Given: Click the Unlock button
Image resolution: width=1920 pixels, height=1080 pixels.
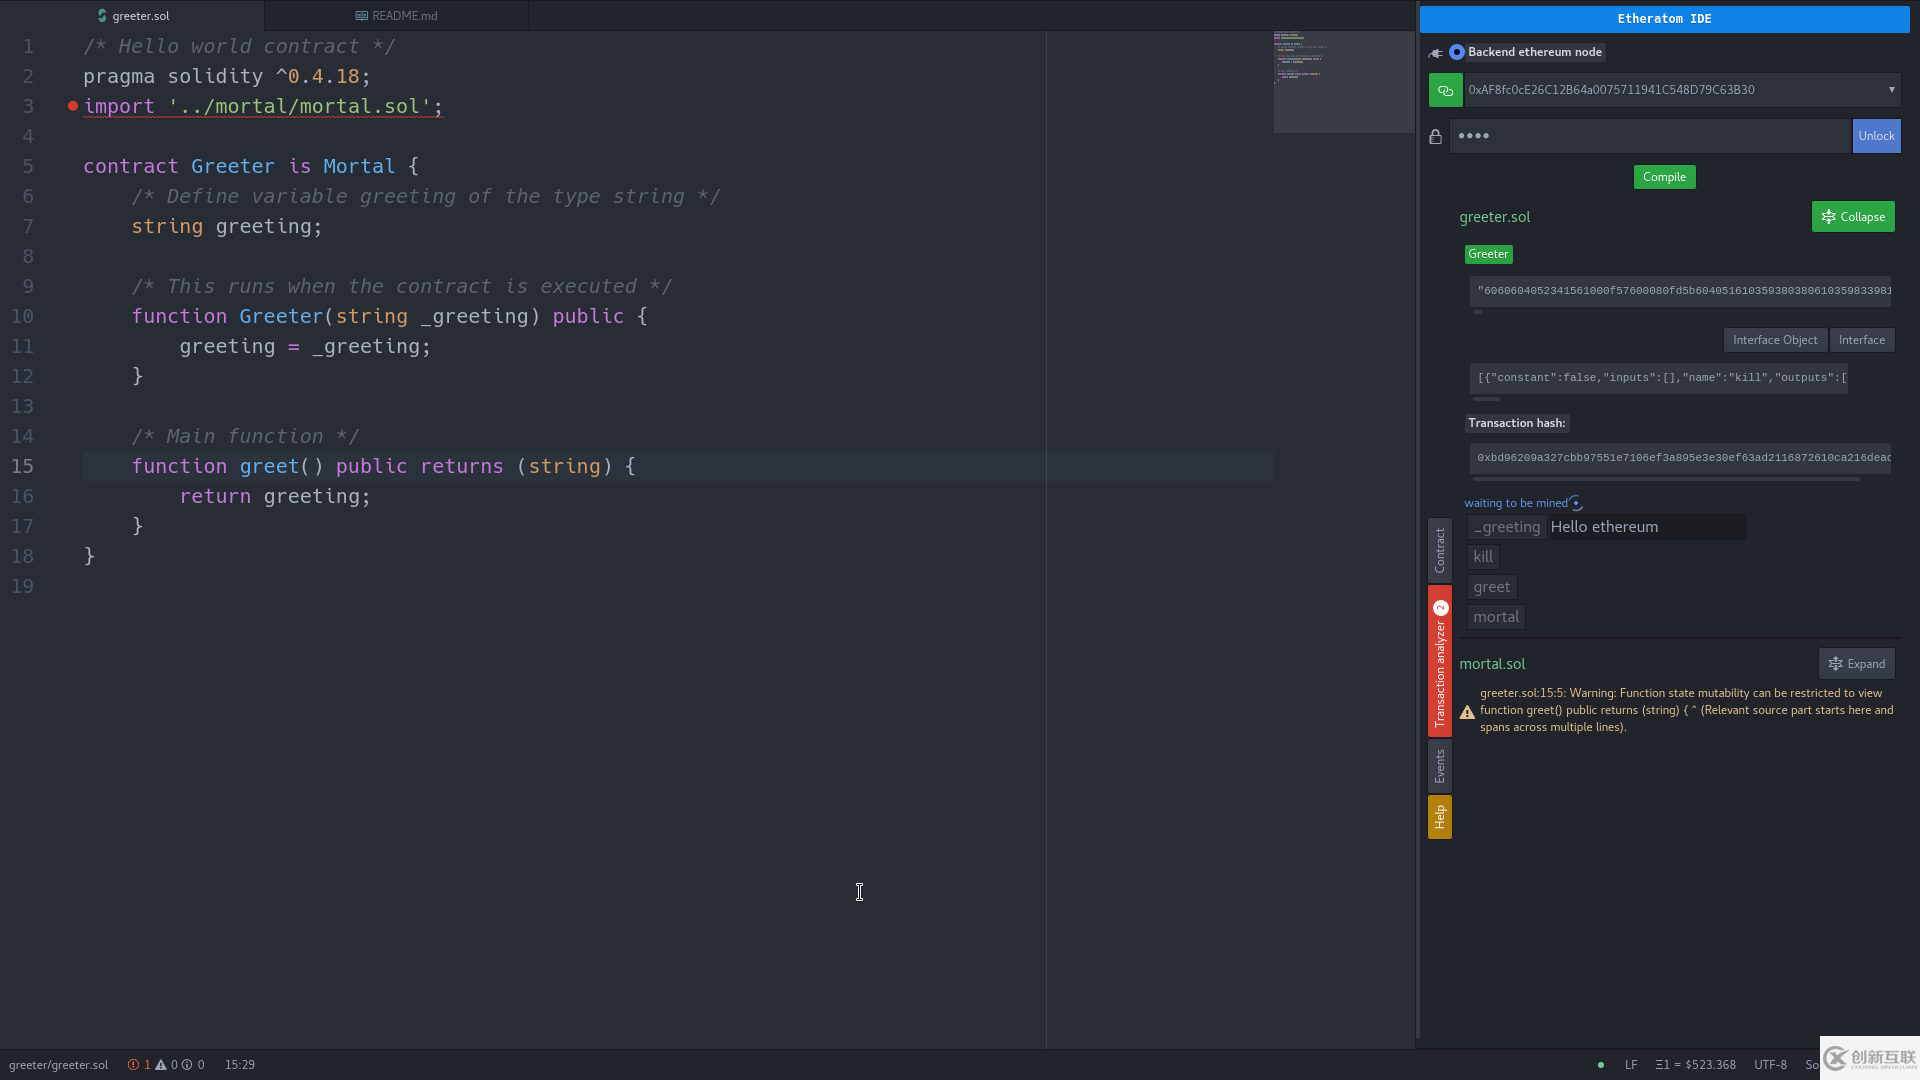Looking at the screenshot, I should point(1876,136).
